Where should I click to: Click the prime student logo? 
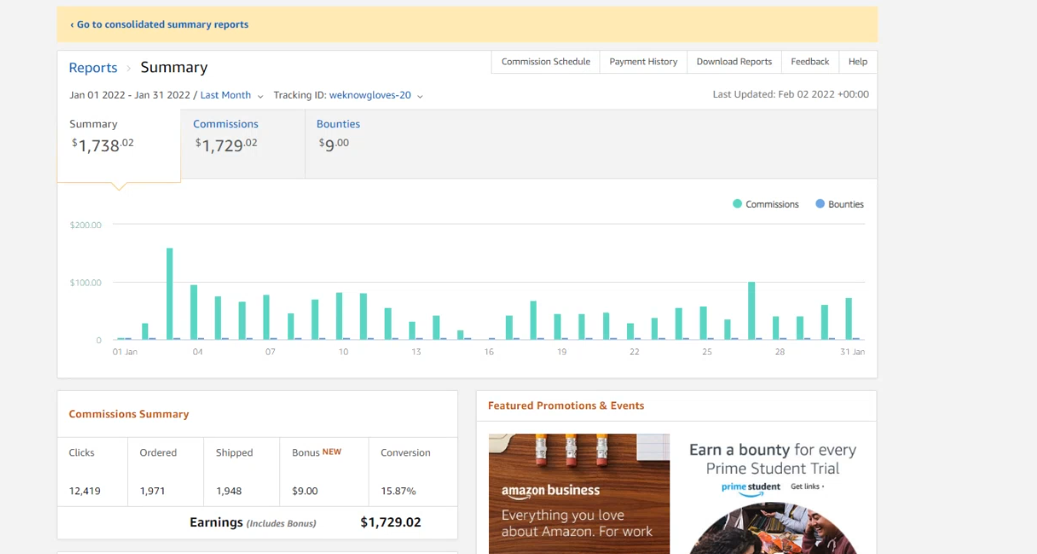pos(751,489)
